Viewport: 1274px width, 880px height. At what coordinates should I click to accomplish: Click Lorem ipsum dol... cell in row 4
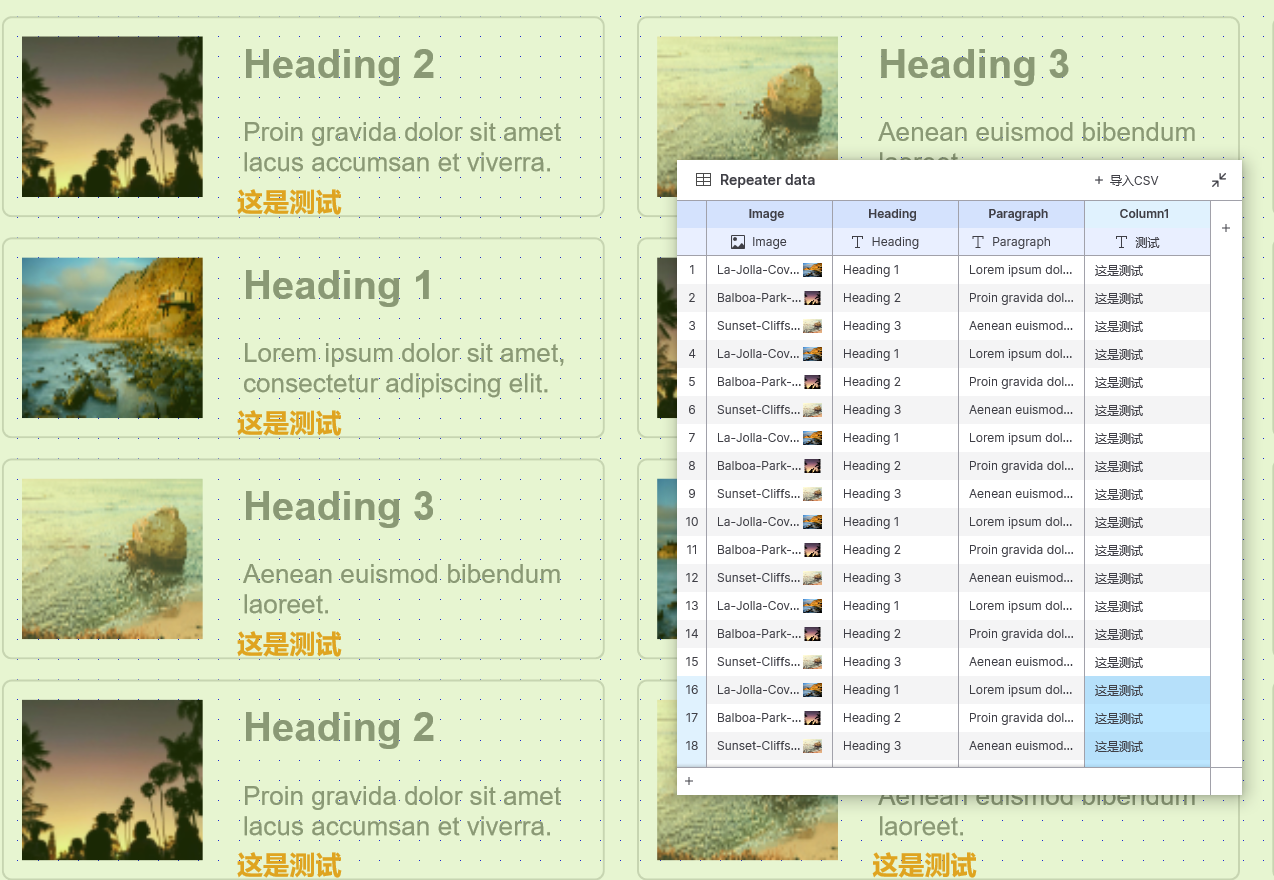click(1021, 354)
